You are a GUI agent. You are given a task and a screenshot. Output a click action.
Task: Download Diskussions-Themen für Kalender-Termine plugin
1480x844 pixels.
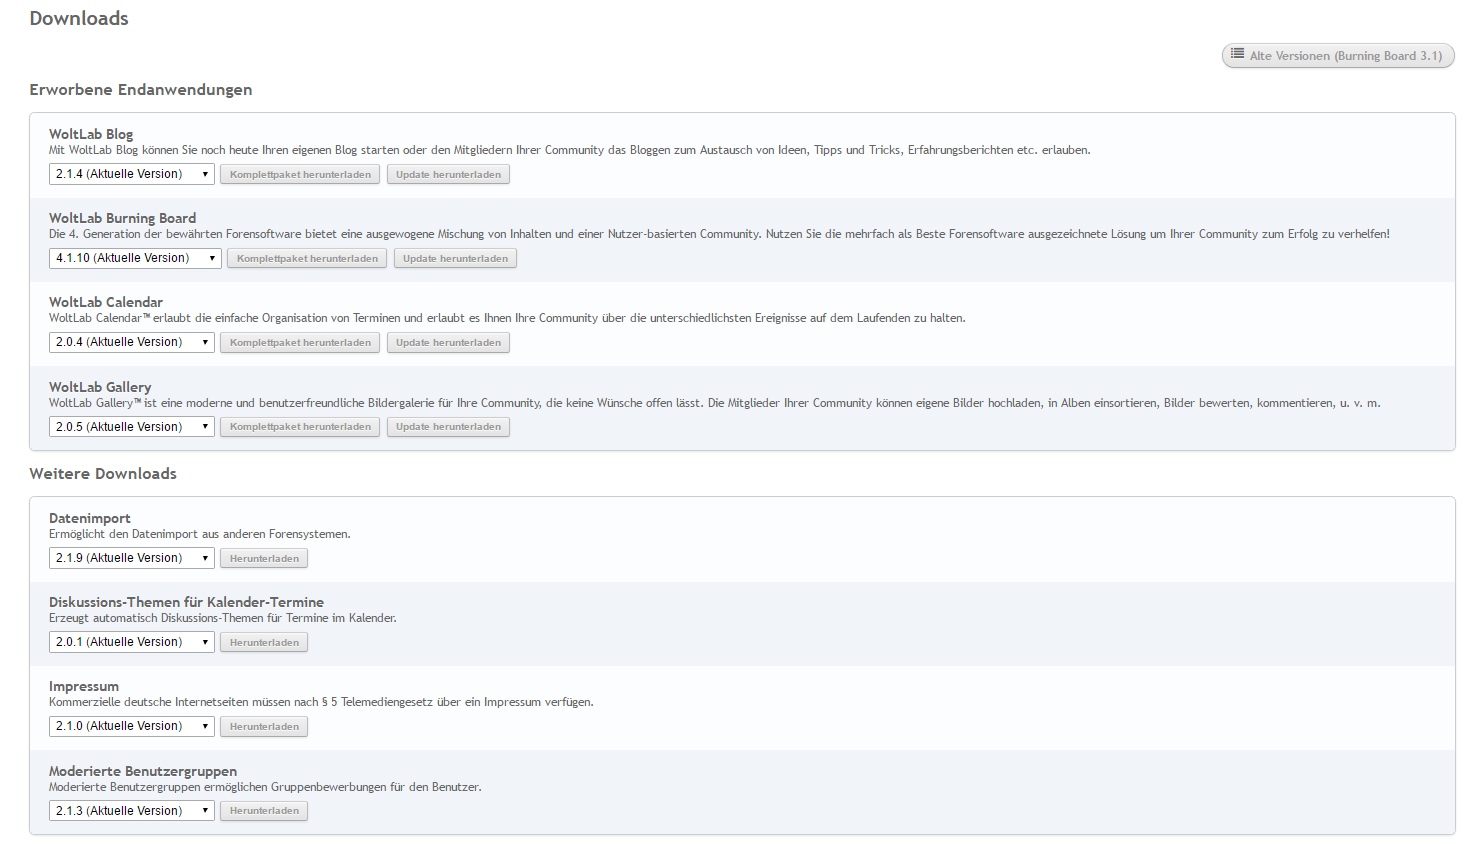(264, 643)
